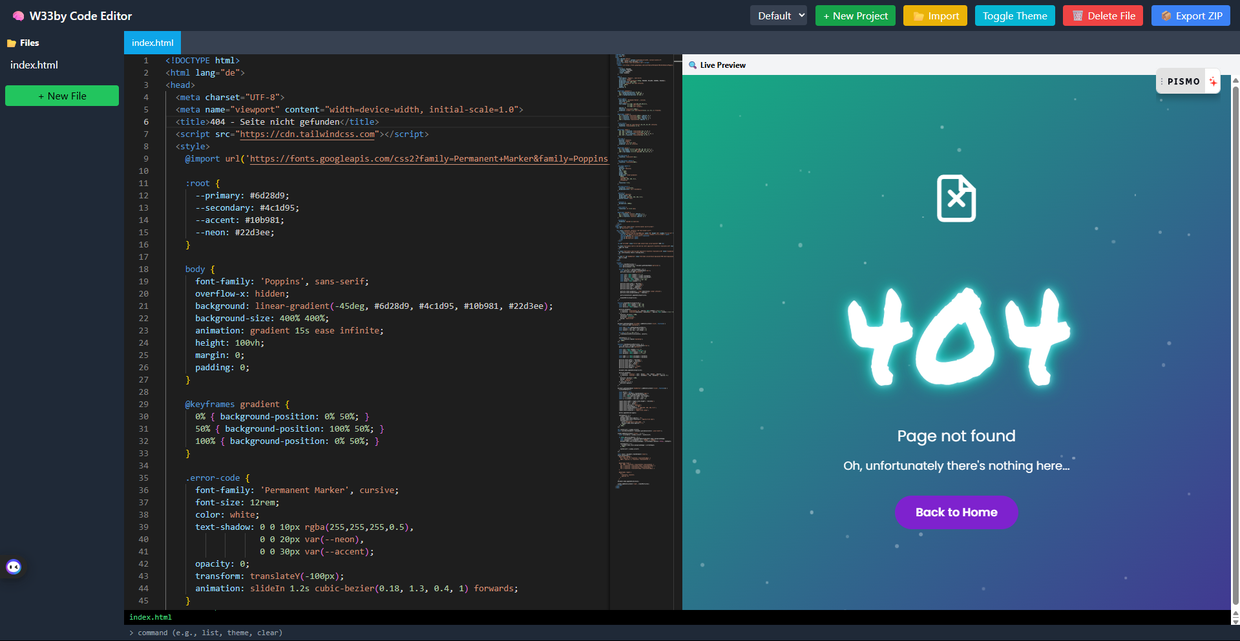The image size is (1240, 641).
Task: Click the Google Fonts @import URL
Action: (427, 159)
